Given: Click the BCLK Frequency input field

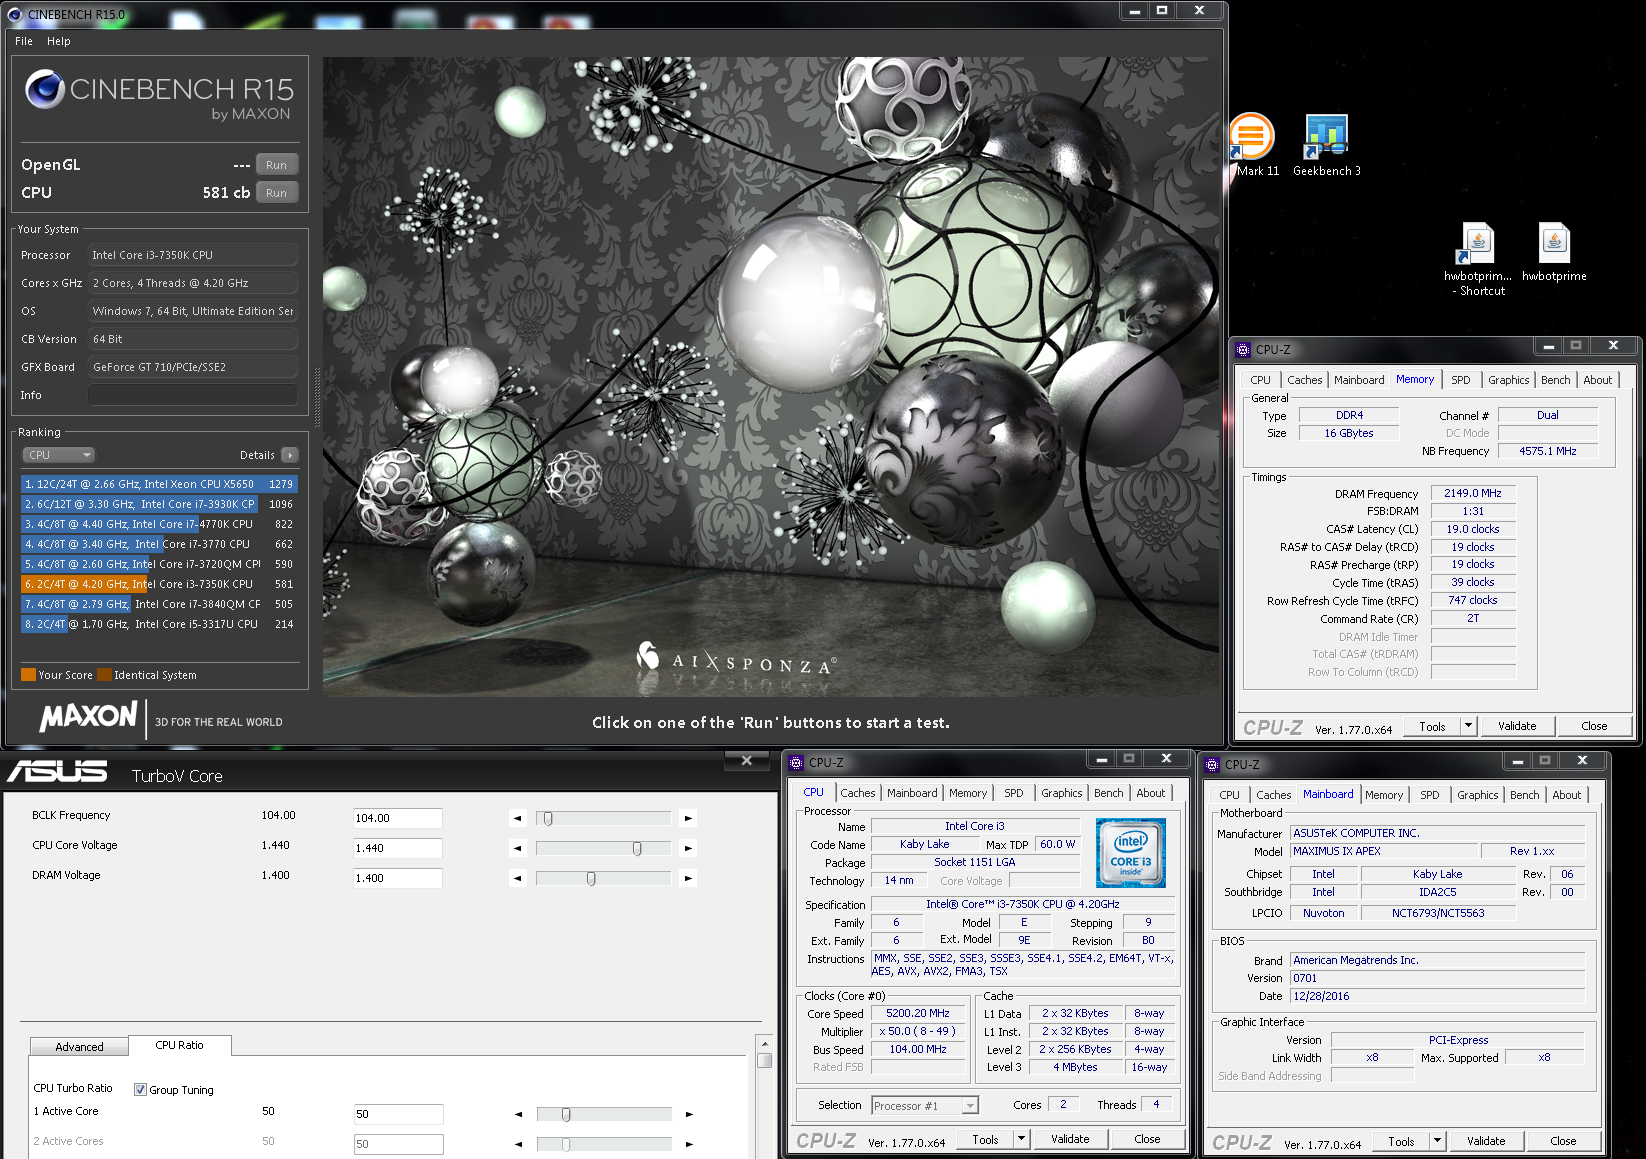Looking at the screenshot, I should [397, 818].
